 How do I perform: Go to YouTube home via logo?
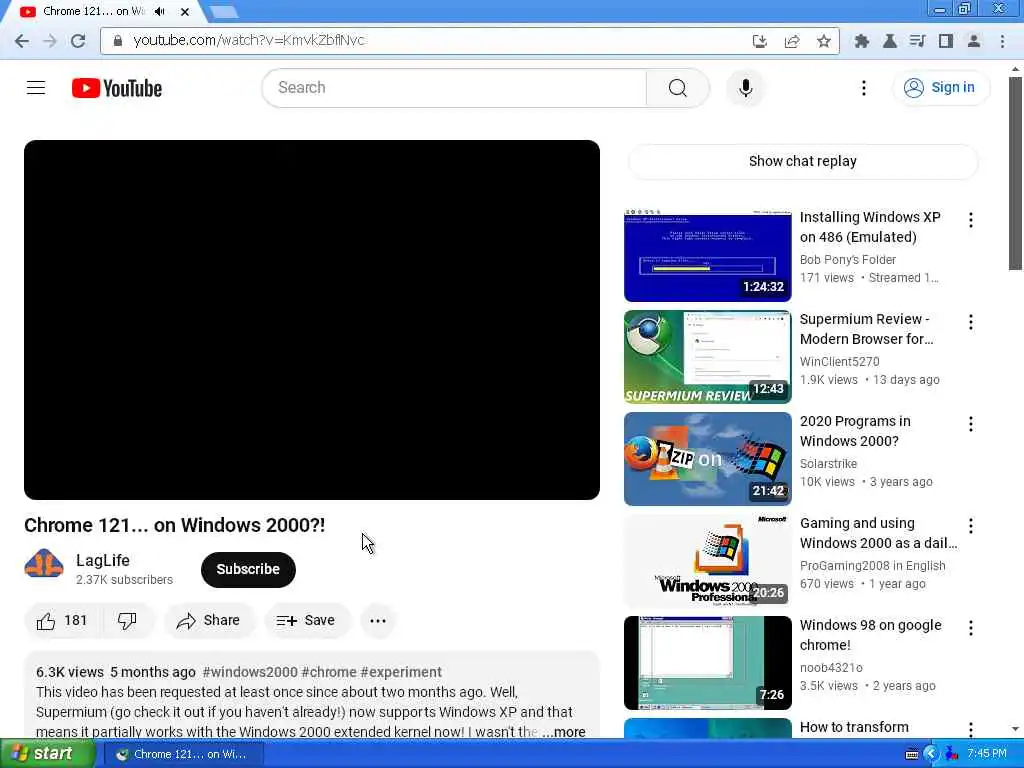click(117, 88)
